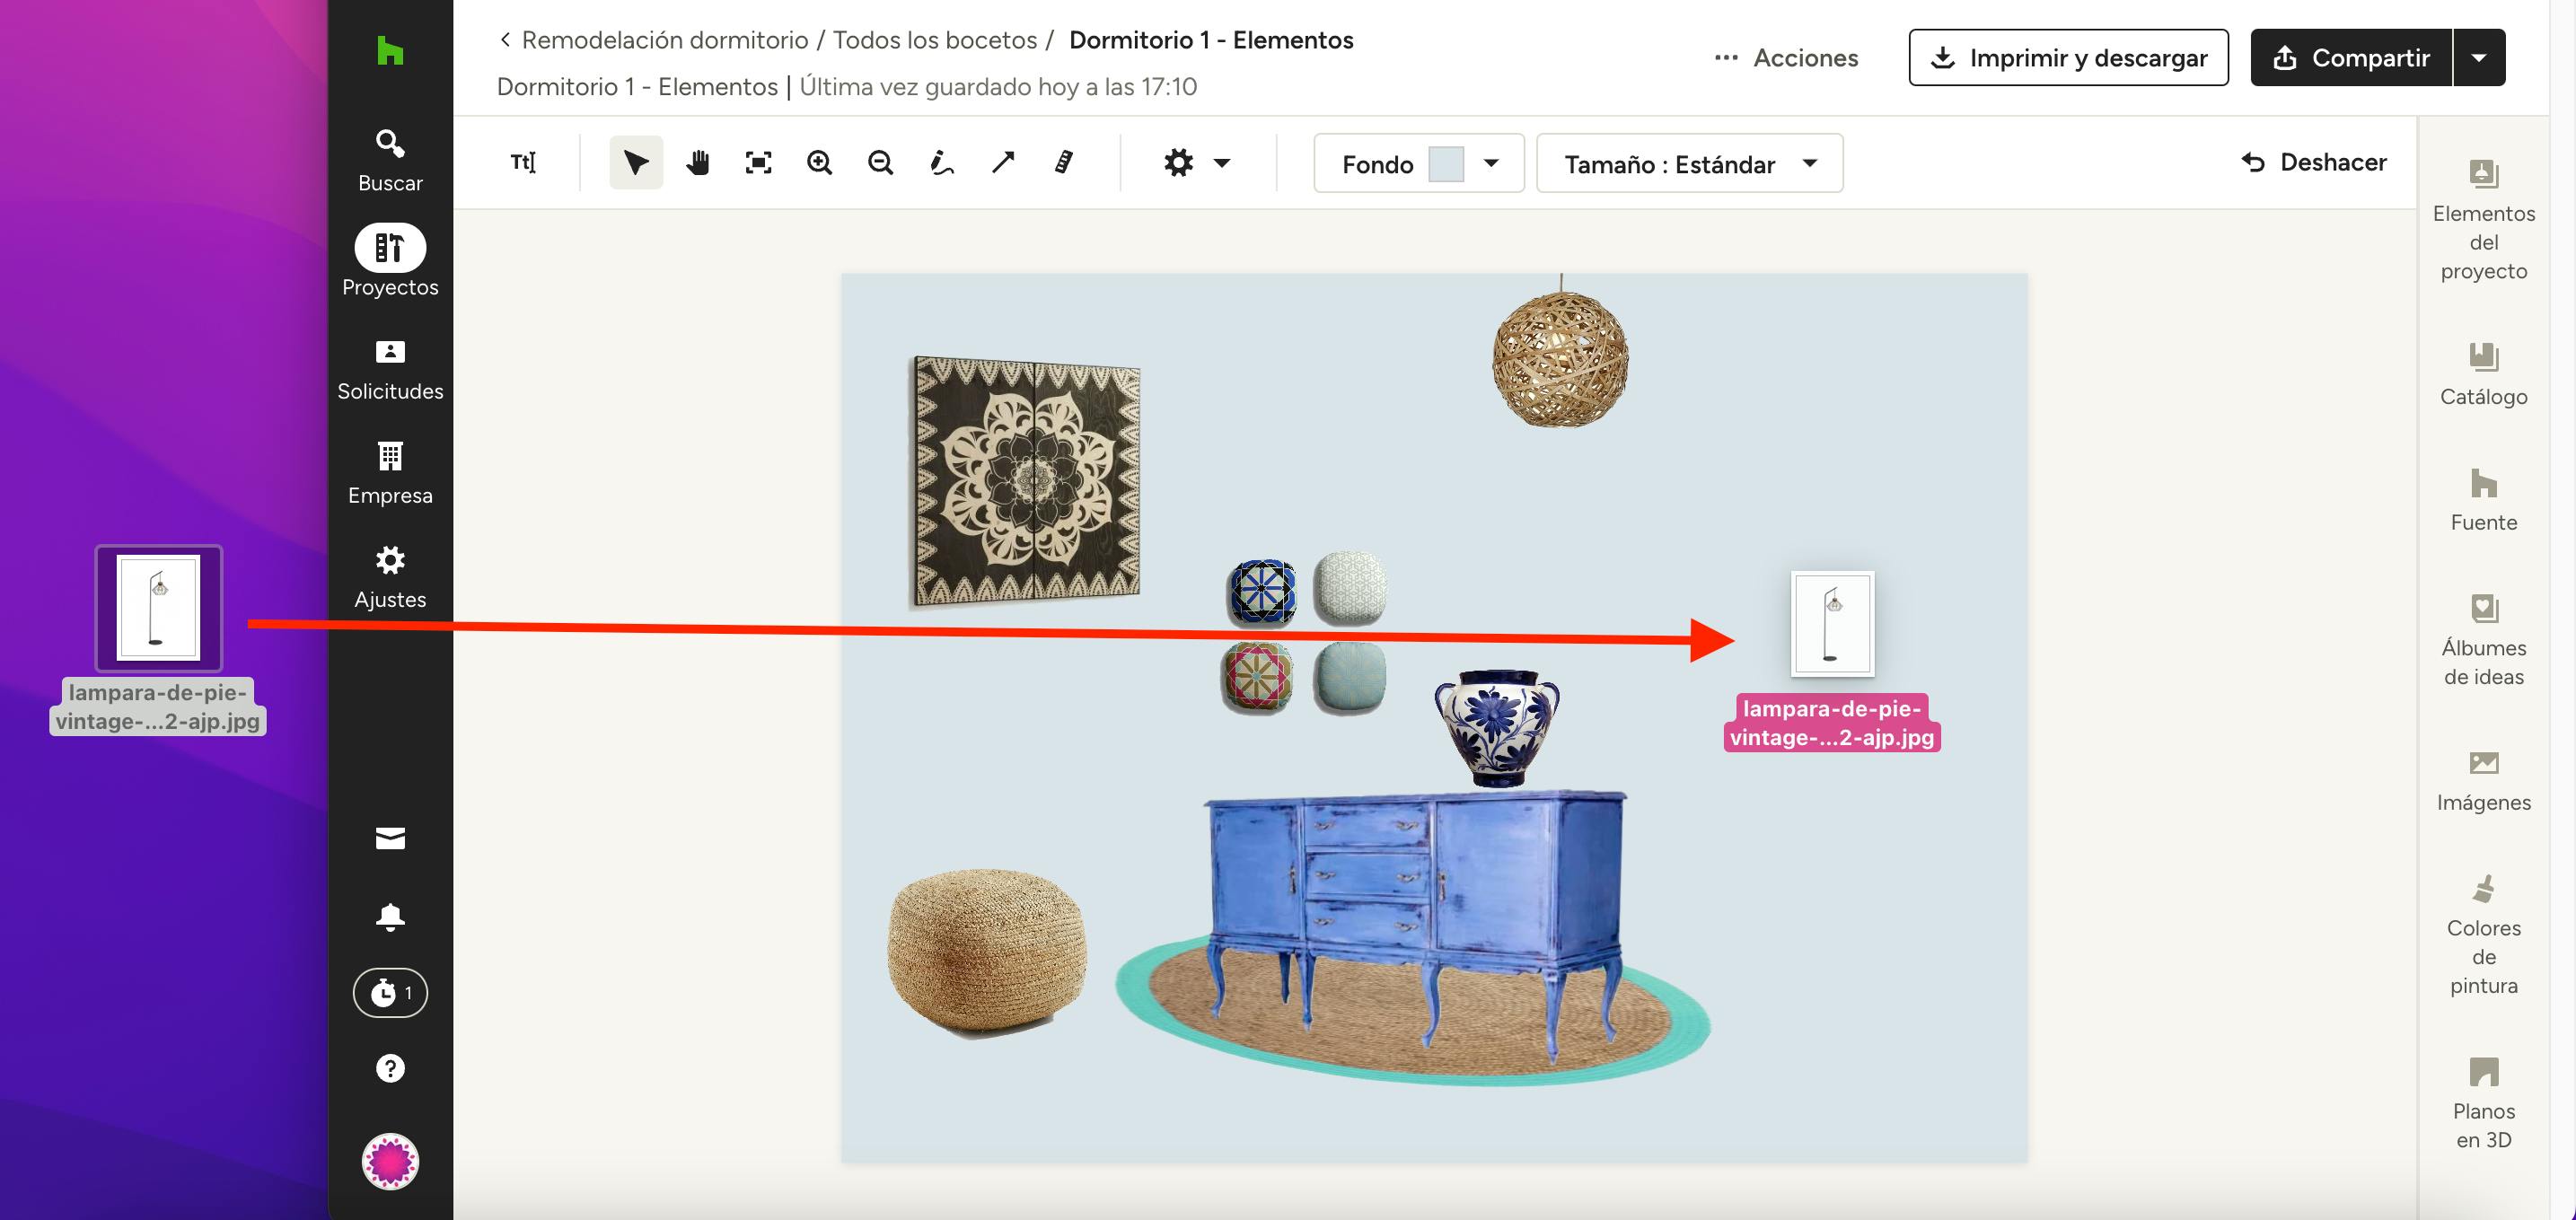This screenshot has width=2576, height=1220.
Task: Open the Tamaño: Estándar dropdown
Action: point(1689,163)
